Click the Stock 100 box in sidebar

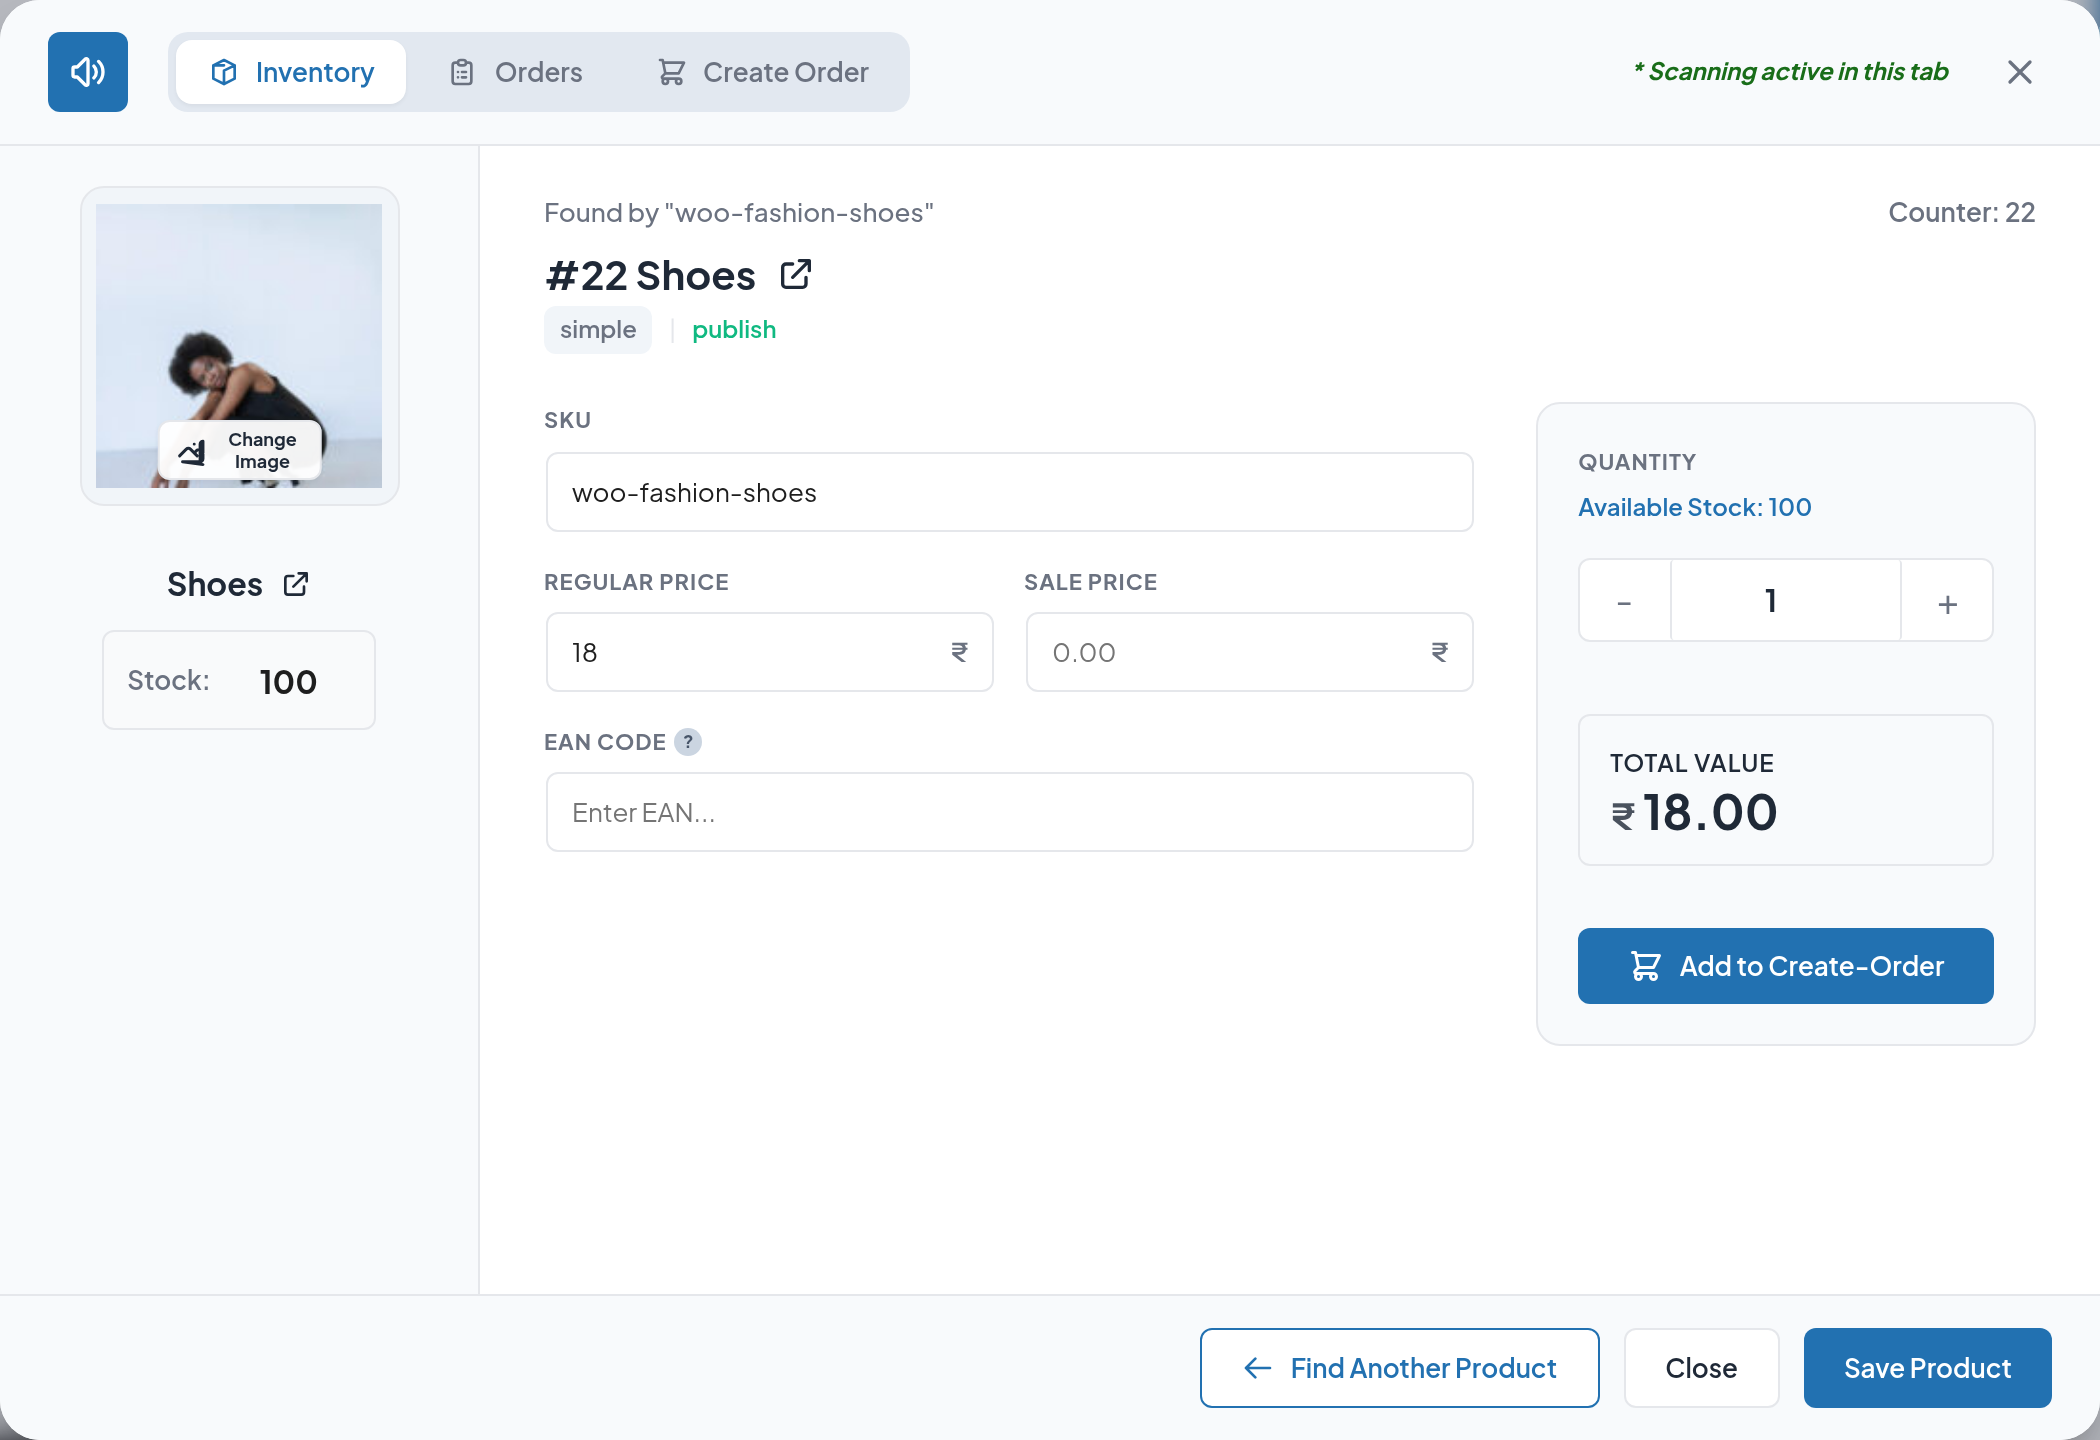coord(239,680)
